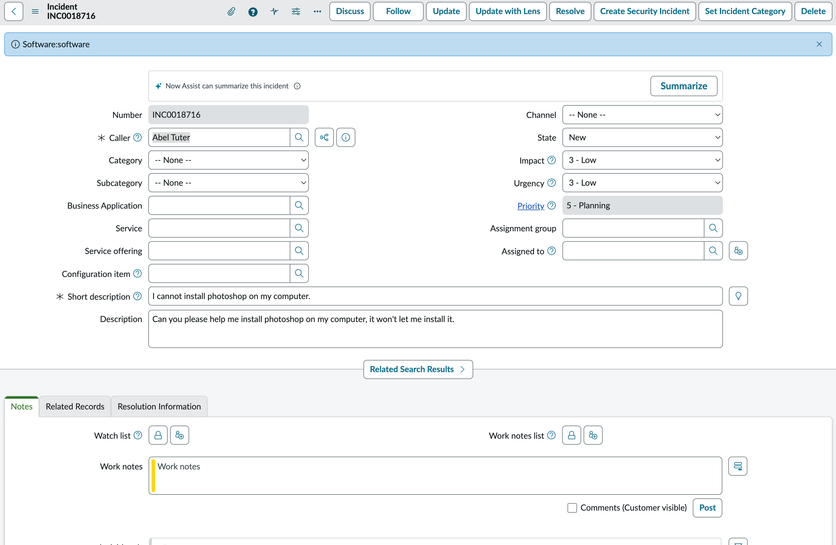Open the Resolution Information tab
Viewport: 836px width, 545px height.
pos(159,407)
